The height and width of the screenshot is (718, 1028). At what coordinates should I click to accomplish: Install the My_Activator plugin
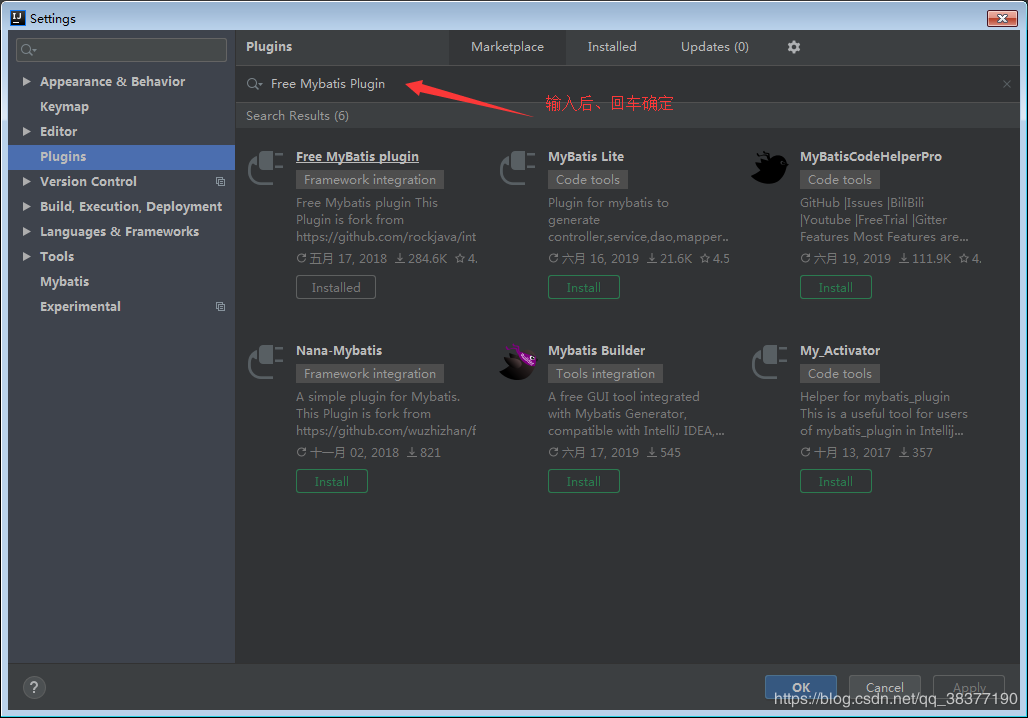coord(835,481)
